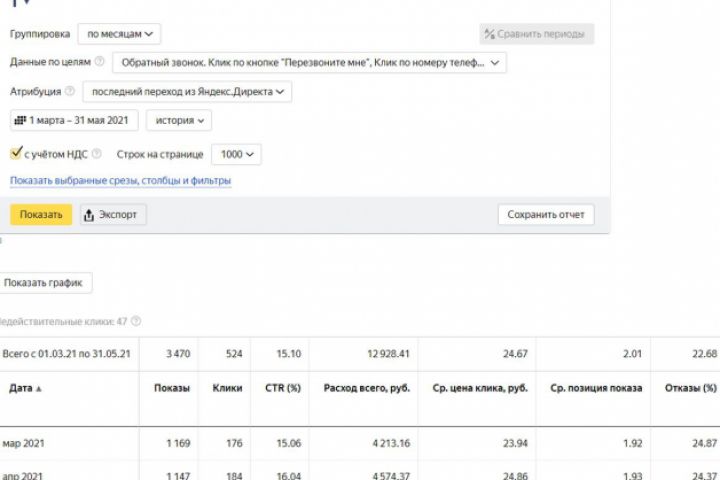Select the Строк на странице 1000 dropdown
The image size is (720, 480).
pos(236,154)
